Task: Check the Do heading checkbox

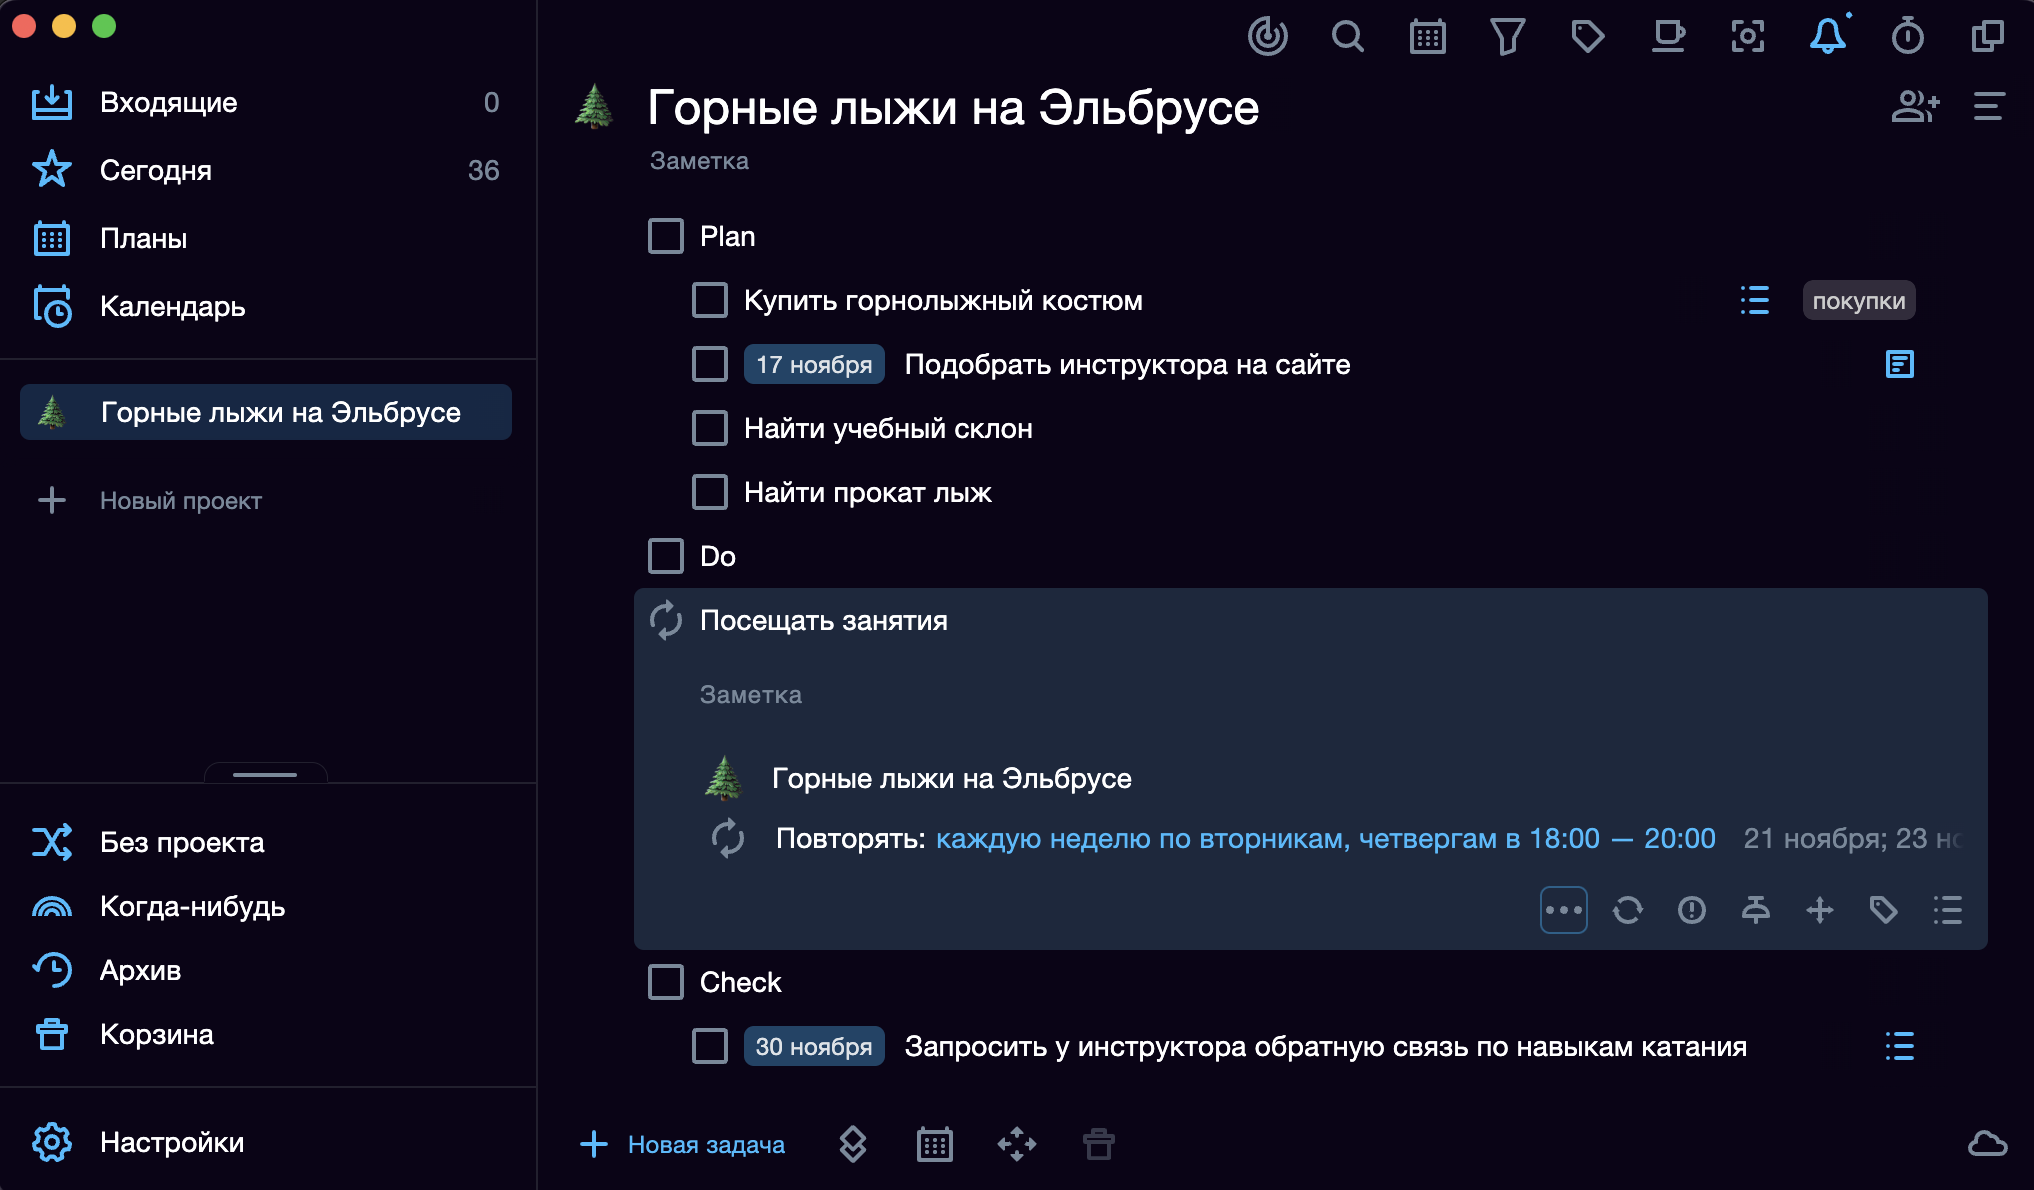Action: tap(666, 556)
